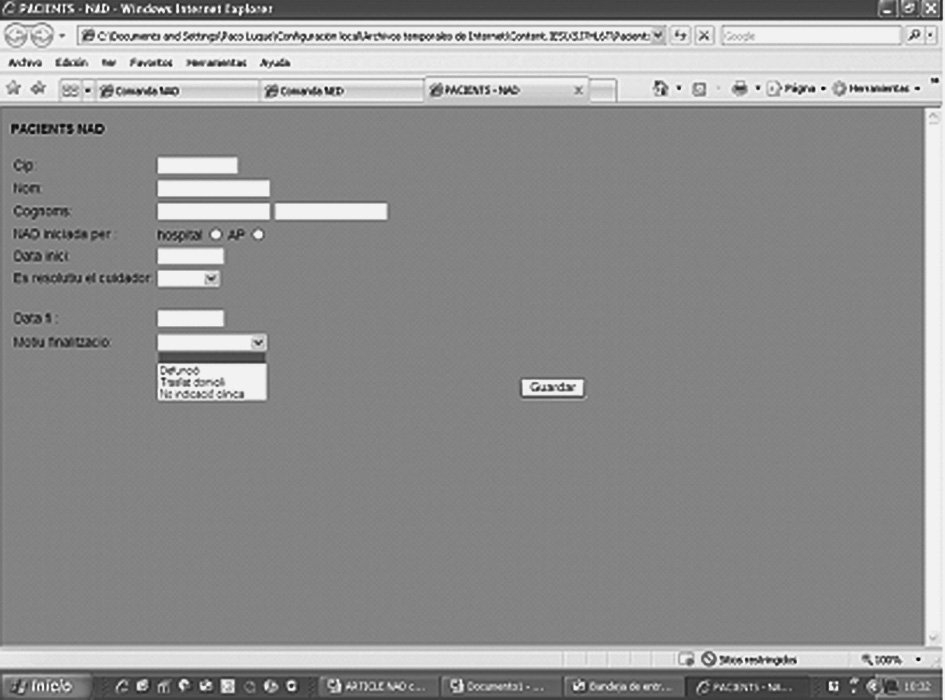
Task: Click the search magnifier icon
Action: point(915,35)
